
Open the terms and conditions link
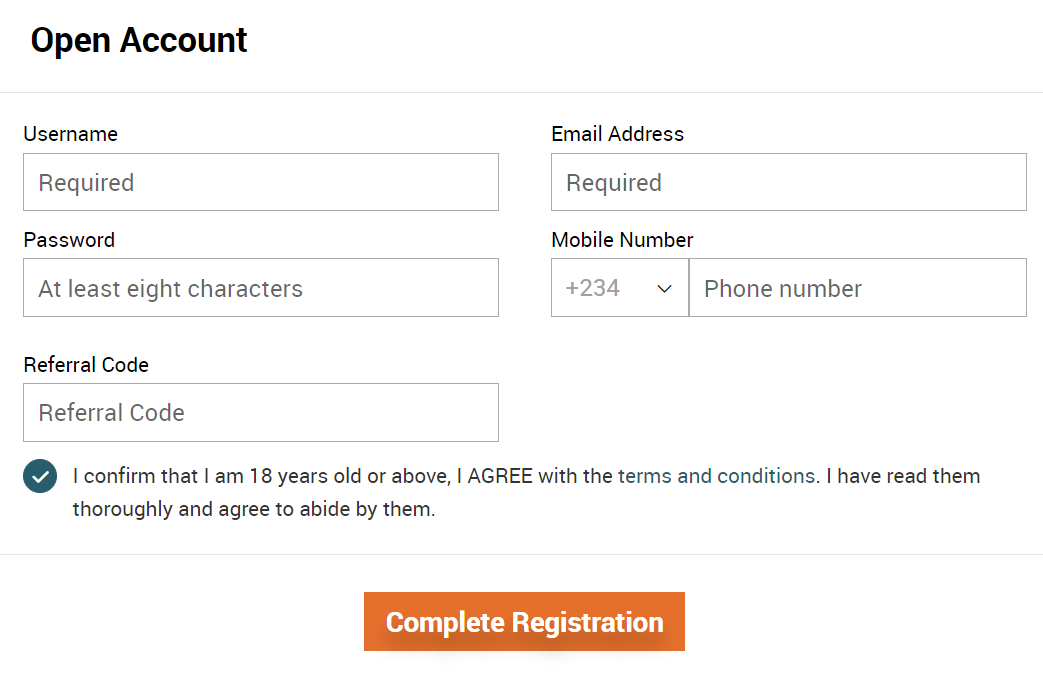click(x=716, y=476)
